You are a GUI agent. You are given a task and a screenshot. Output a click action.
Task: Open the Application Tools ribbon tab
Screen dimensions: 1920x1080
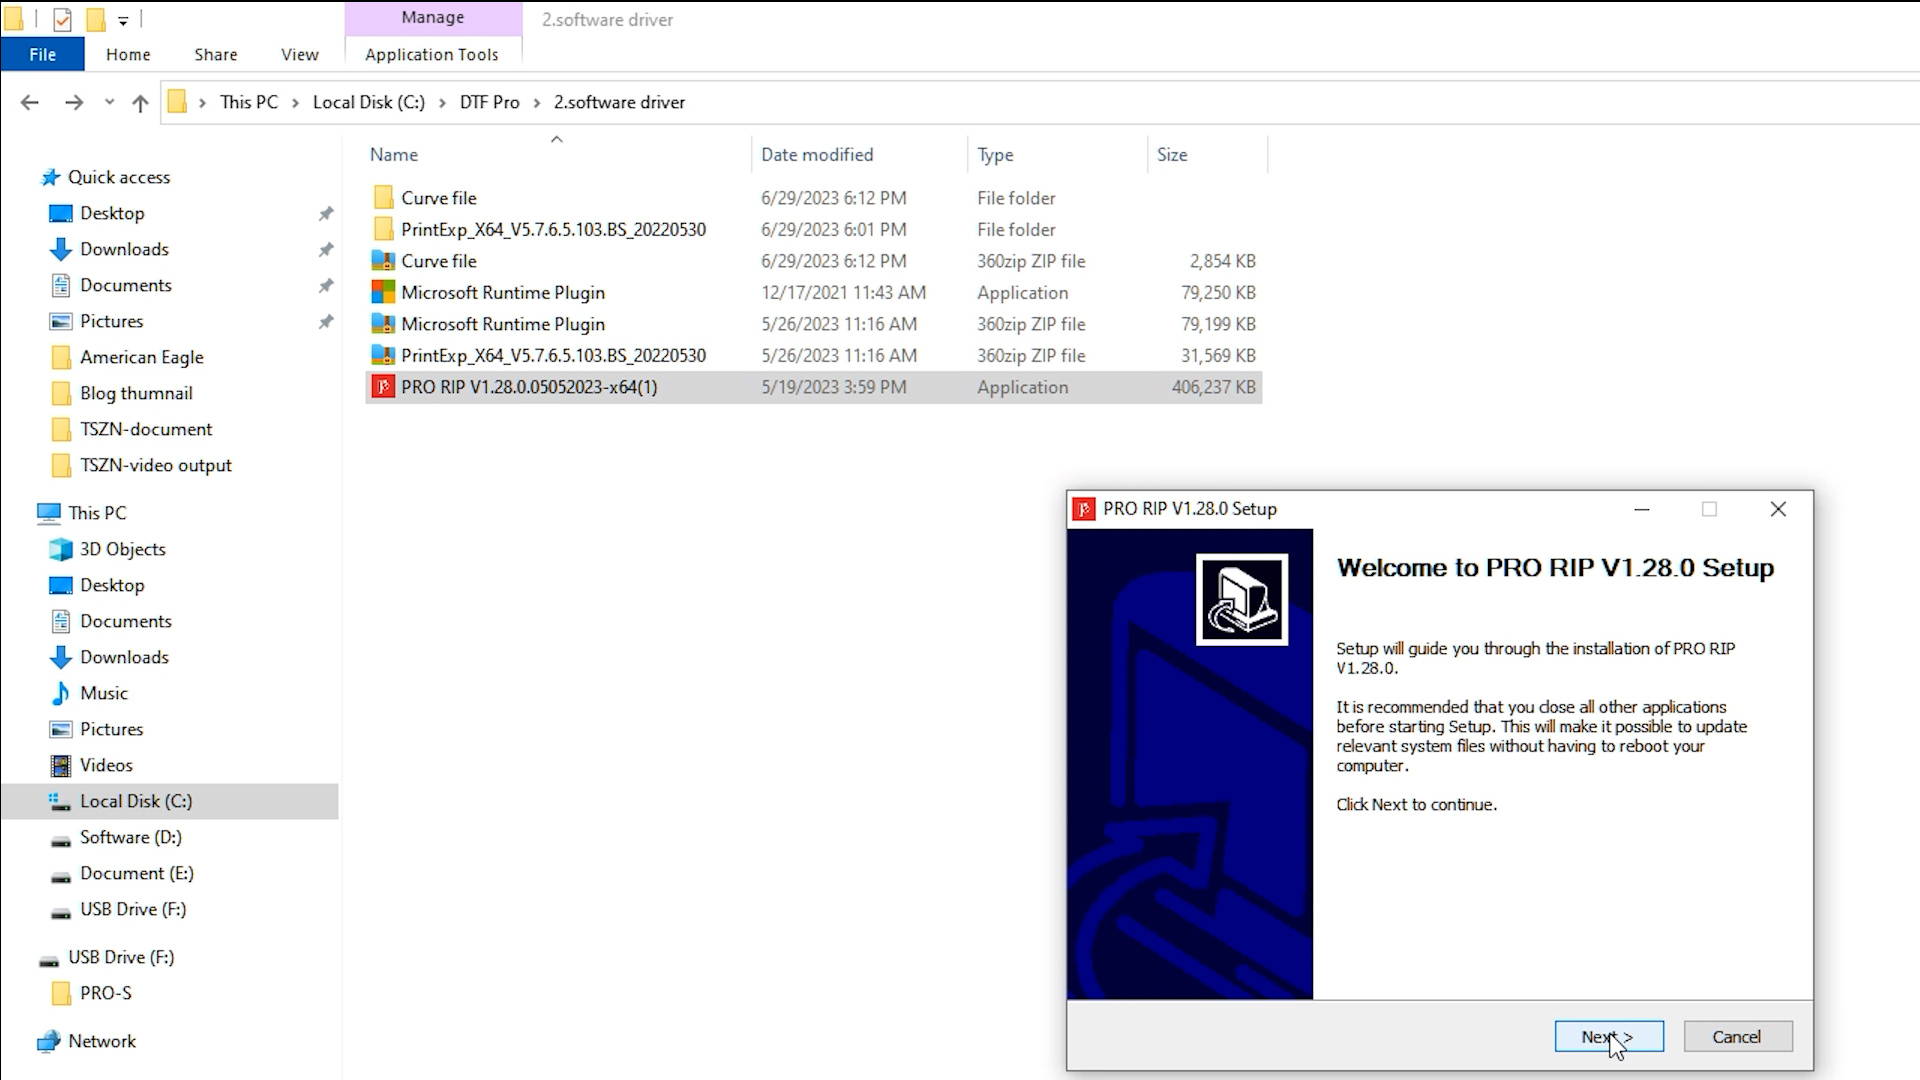click(x=431, y=54)
